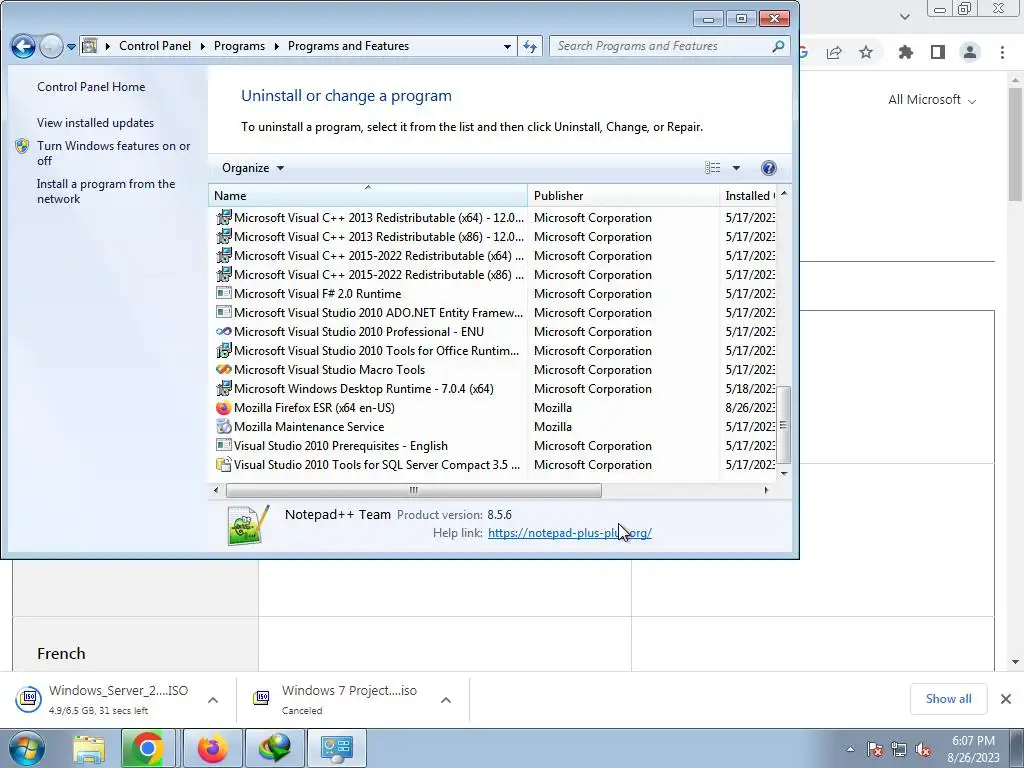
Task: Show hidden tray icons arrow
Action: coord(850,749)
